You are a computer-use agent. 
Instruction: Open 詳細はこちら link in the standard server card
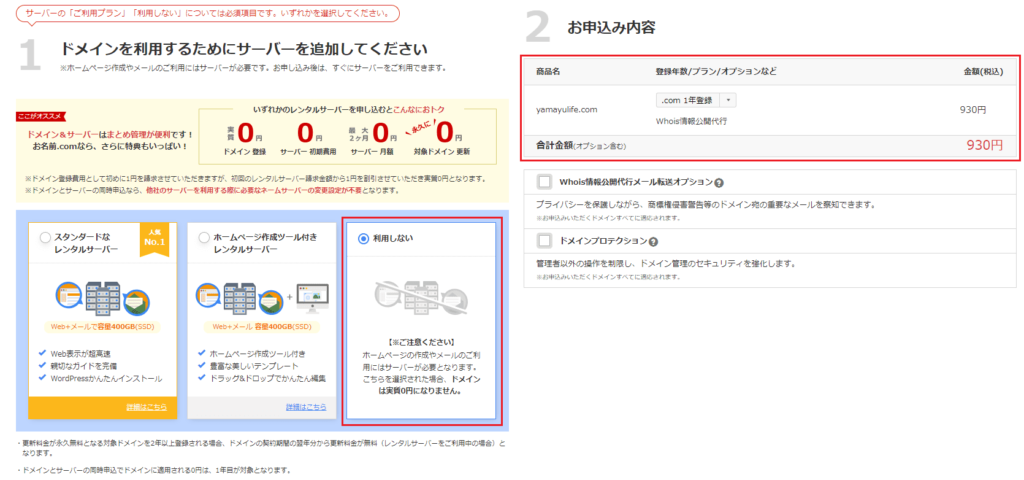coord(146,407)
